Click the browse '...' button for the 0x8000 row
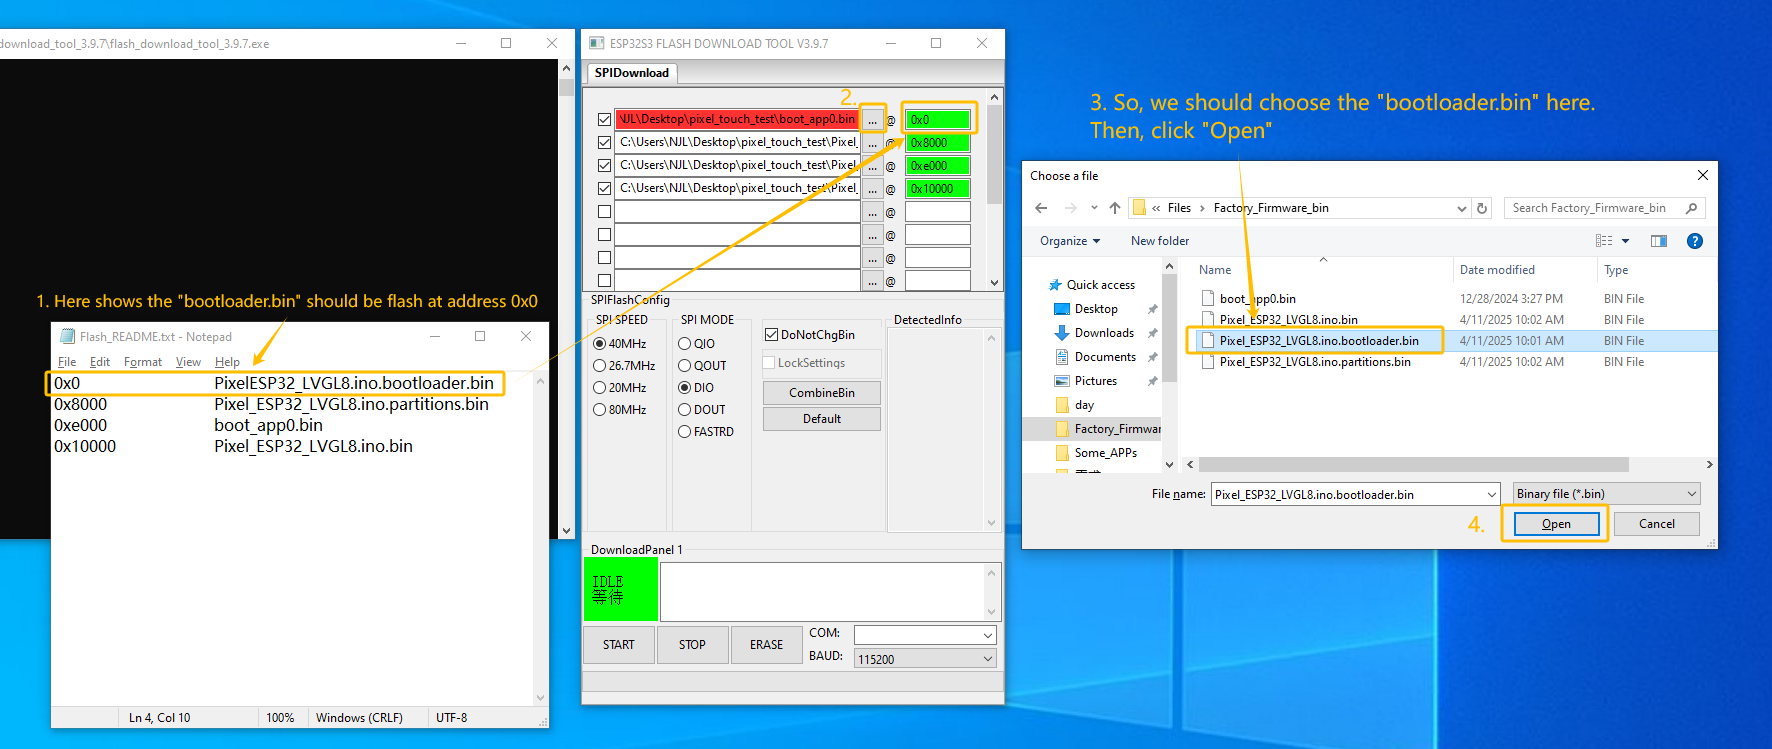The height and width of the screenshot is (749, 1772). click(873, 143)
